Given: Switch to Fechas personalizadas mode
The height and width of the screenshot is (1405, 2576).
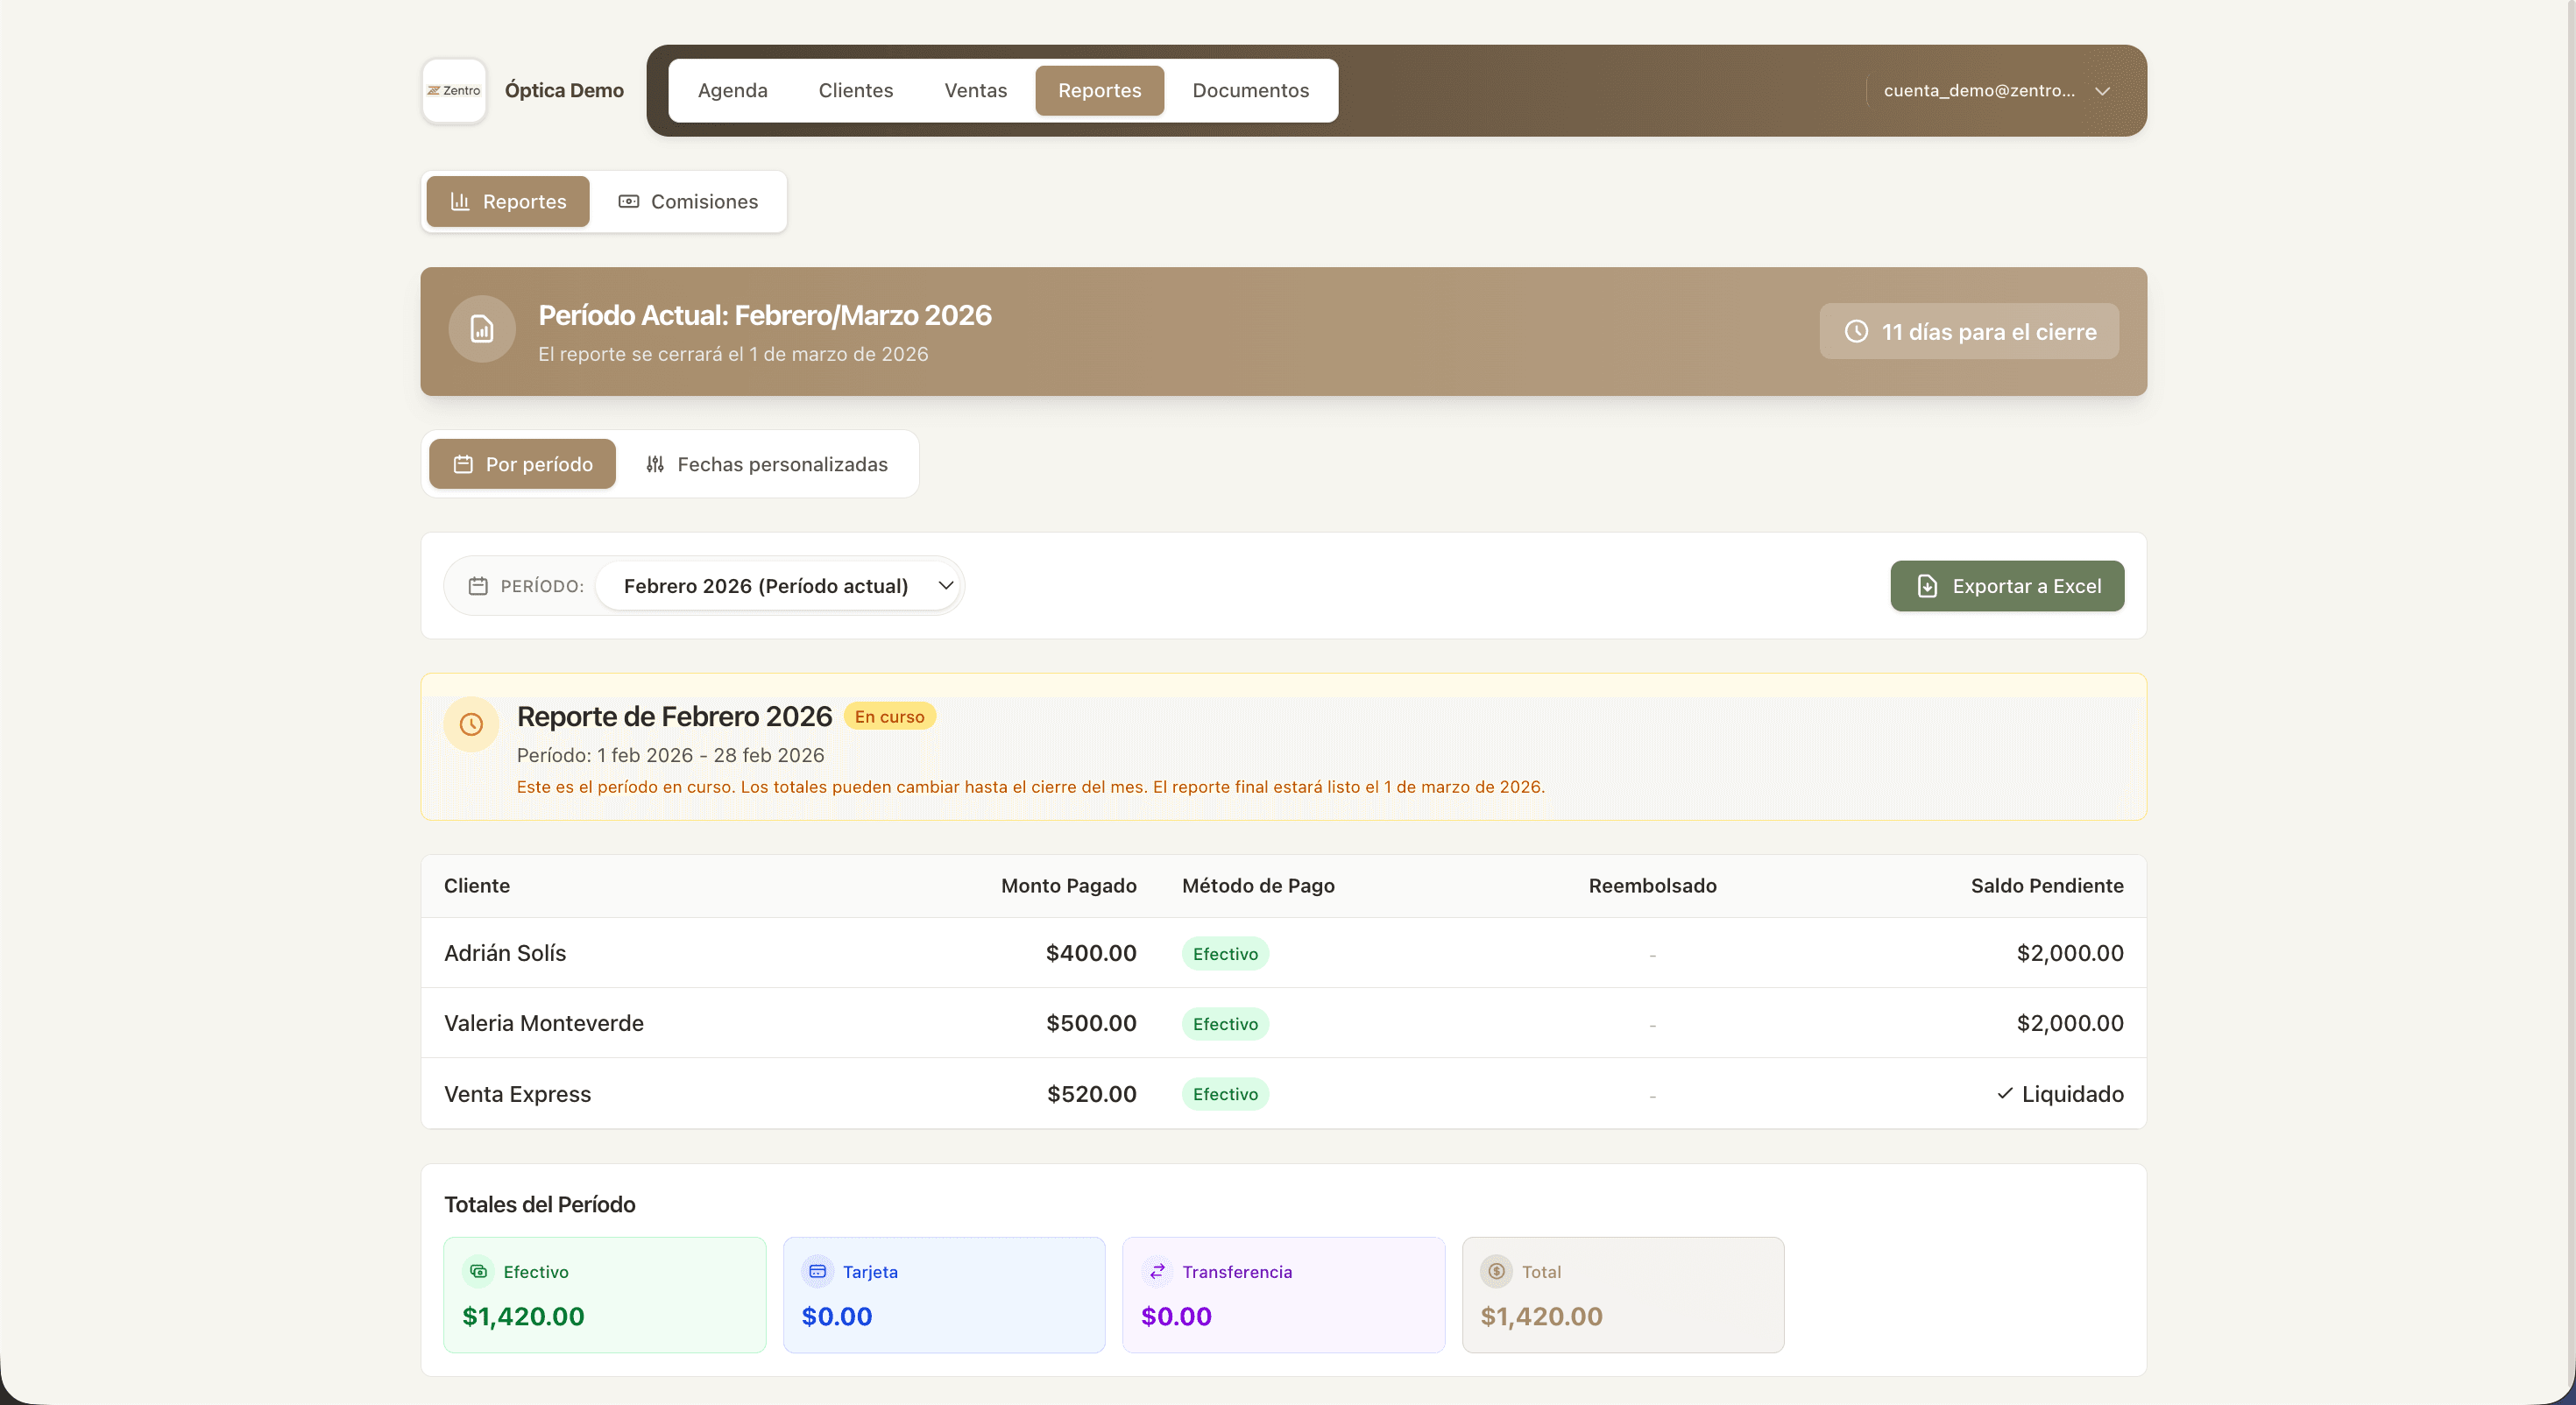Looking at the screenshot, I should pyautogui.click(x=767, y=464).
